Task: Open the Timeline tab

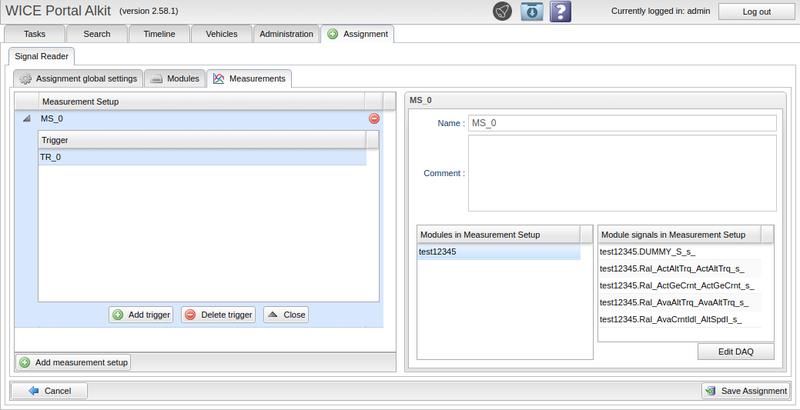Action: [x=159, y=34]
